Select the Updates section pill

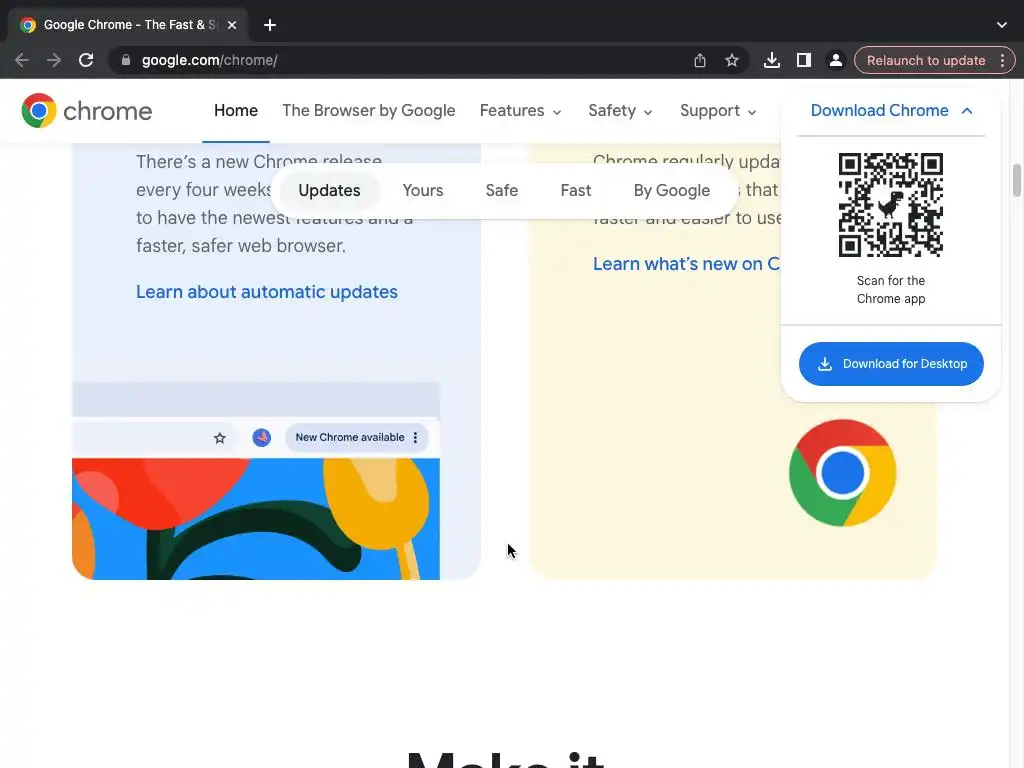pos(329,190)
